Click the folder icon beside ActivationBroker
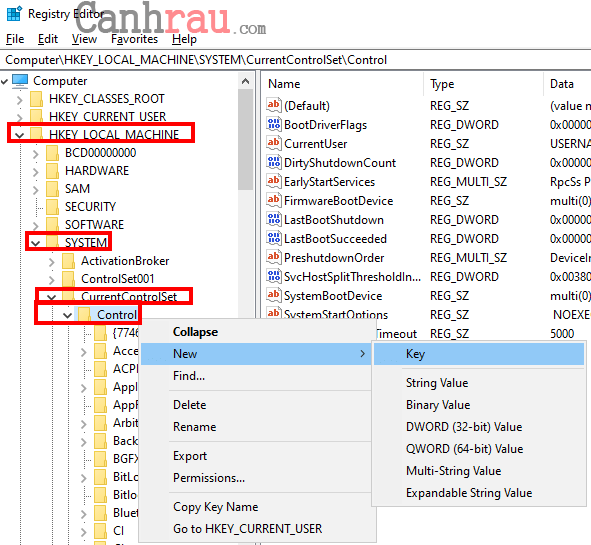Screen dimensions: 591x545 pyautogui.click(x=68, y=261)
